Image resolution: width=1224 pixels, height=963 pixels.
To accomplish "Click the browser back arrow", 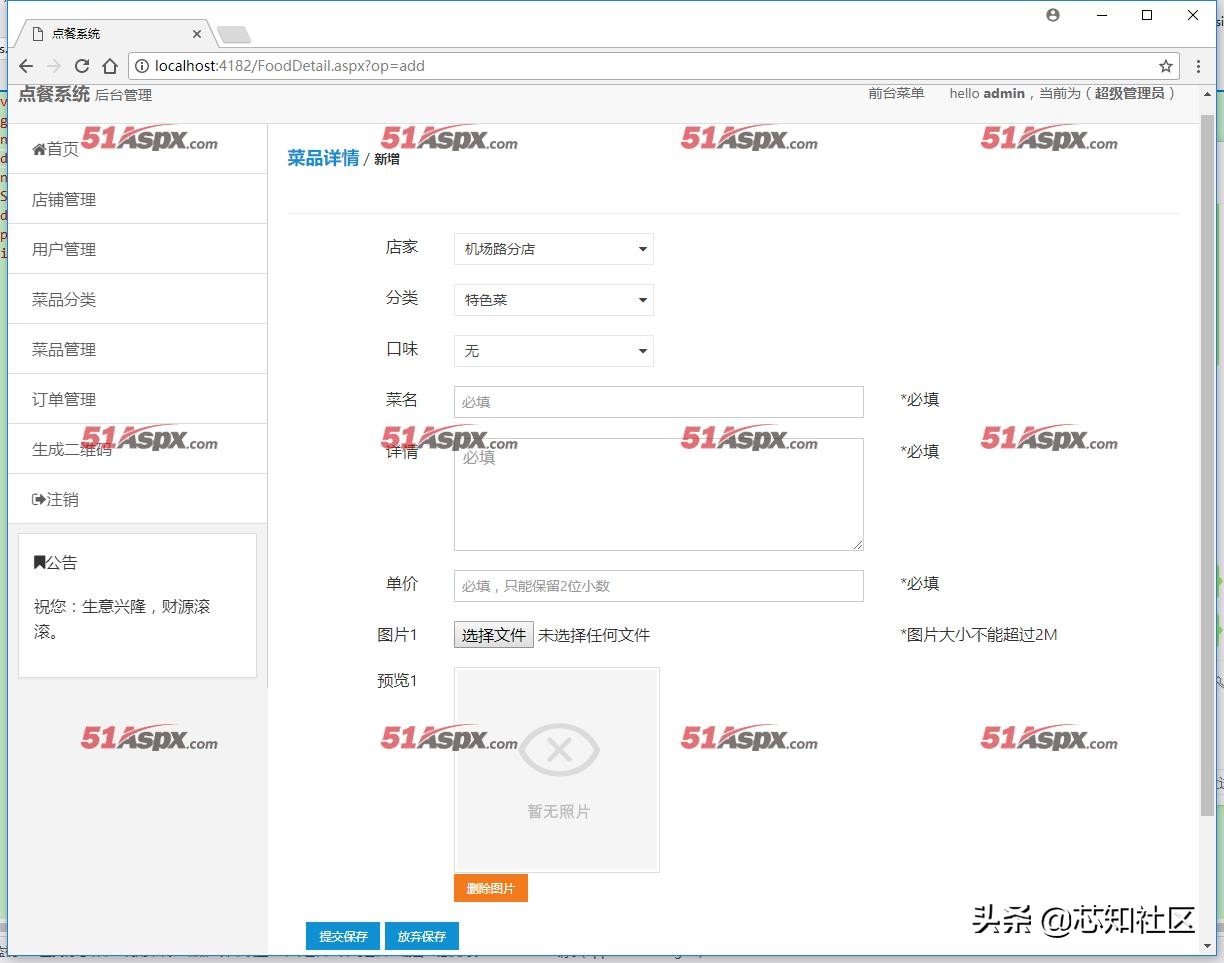I will point(26,66).
